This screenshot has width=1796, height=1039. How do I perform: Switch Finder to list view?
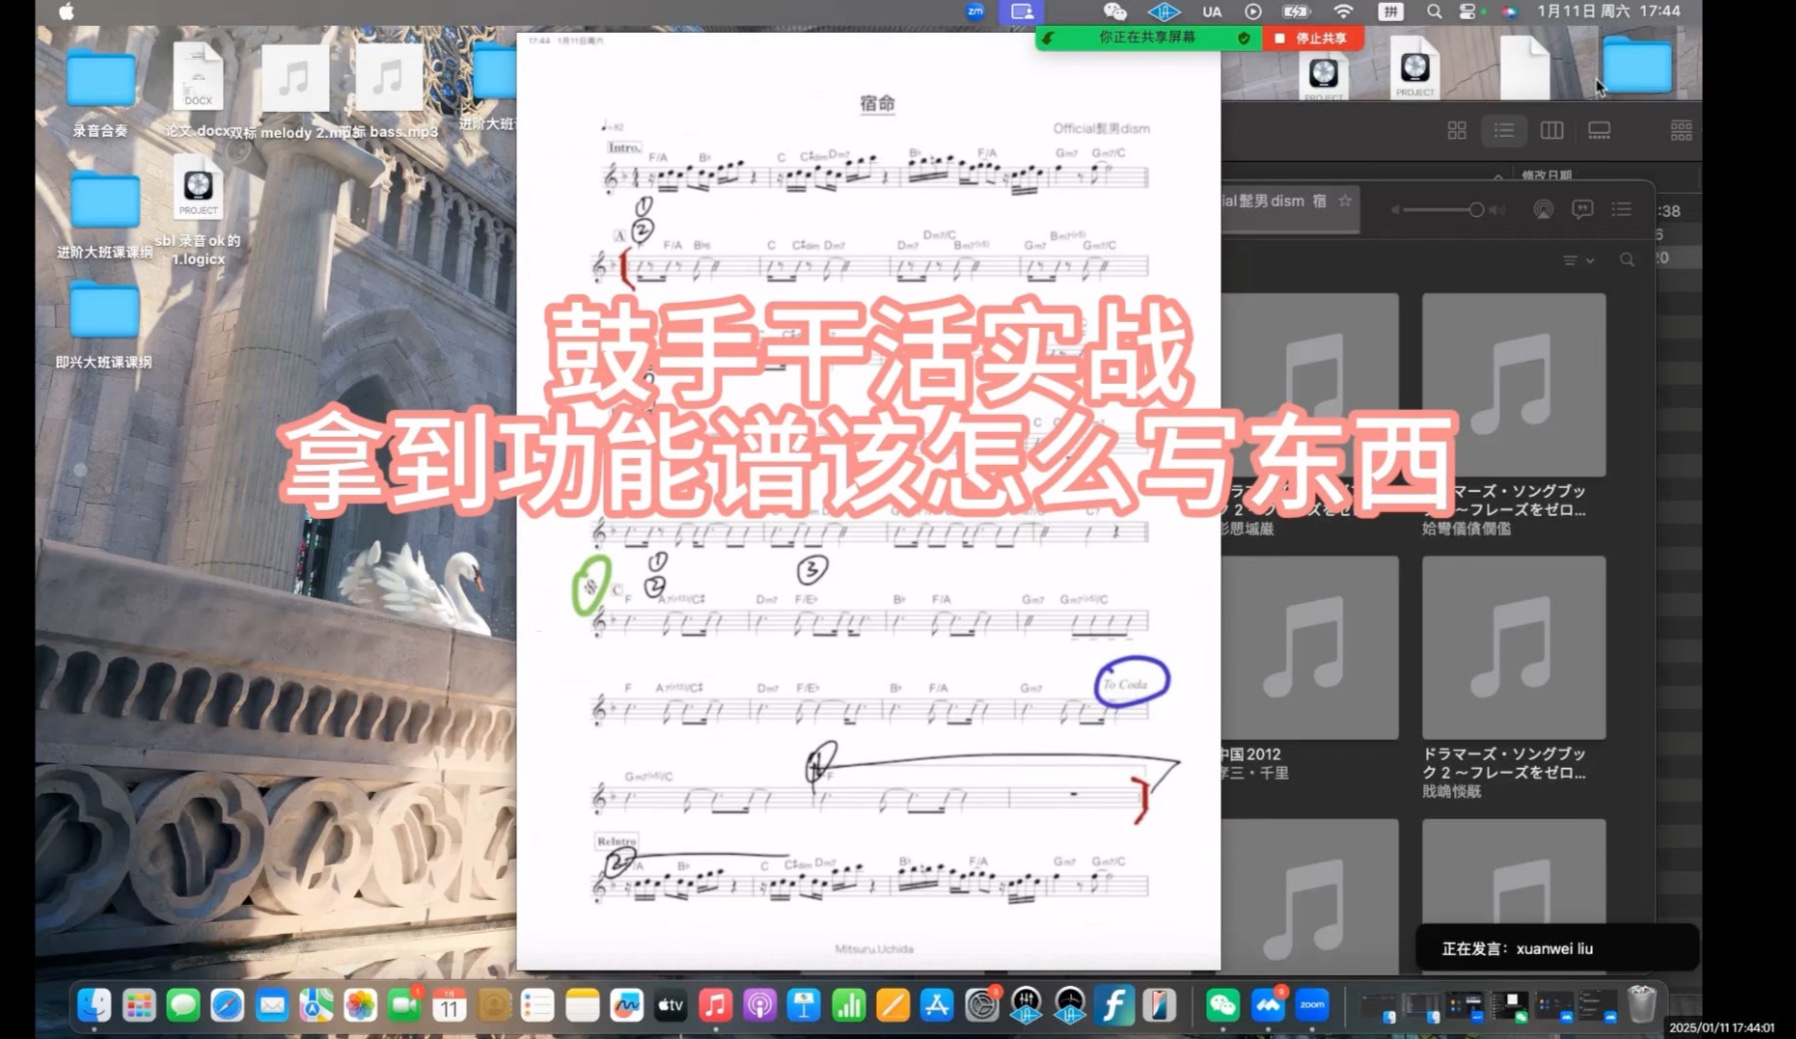click(1504, 131)
